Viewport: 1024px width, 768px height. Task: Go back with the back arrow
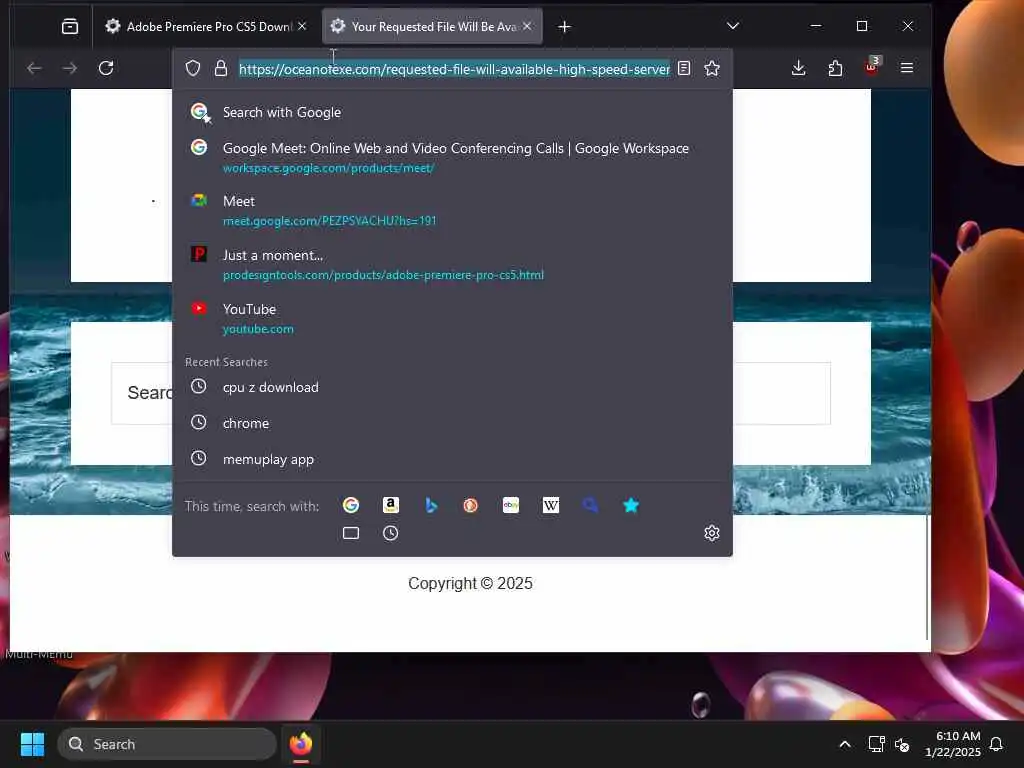click(x=34, y=68)
